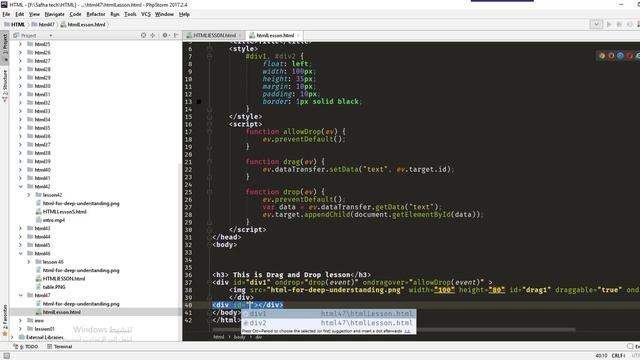Click html47 breadcrumb in navigation bar
640x360 pixels.
pos(43,24)
